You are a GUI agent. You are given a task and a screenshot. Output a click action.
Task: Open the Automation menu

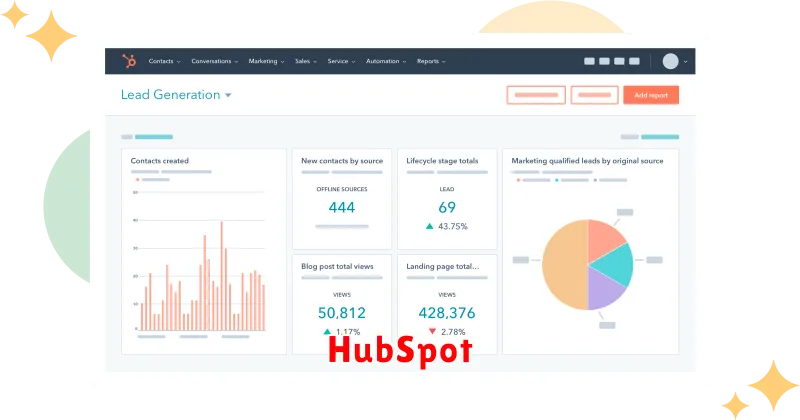[x=385, y=61]
